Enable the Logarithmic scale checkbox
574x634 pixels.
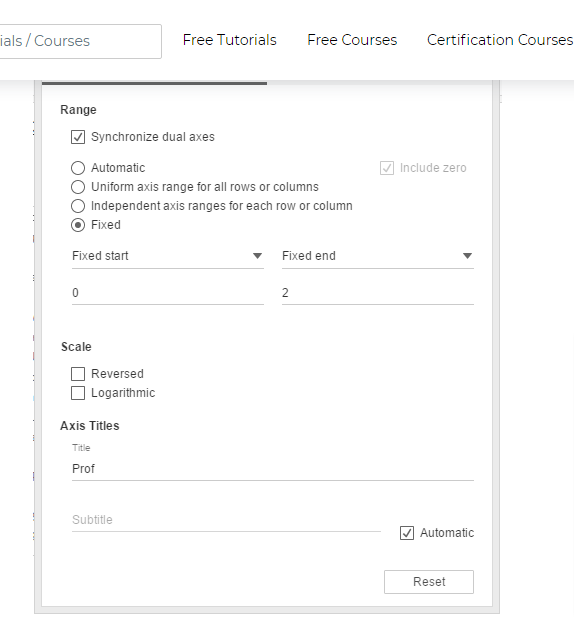pyautogui.click(x=78, y=393)
